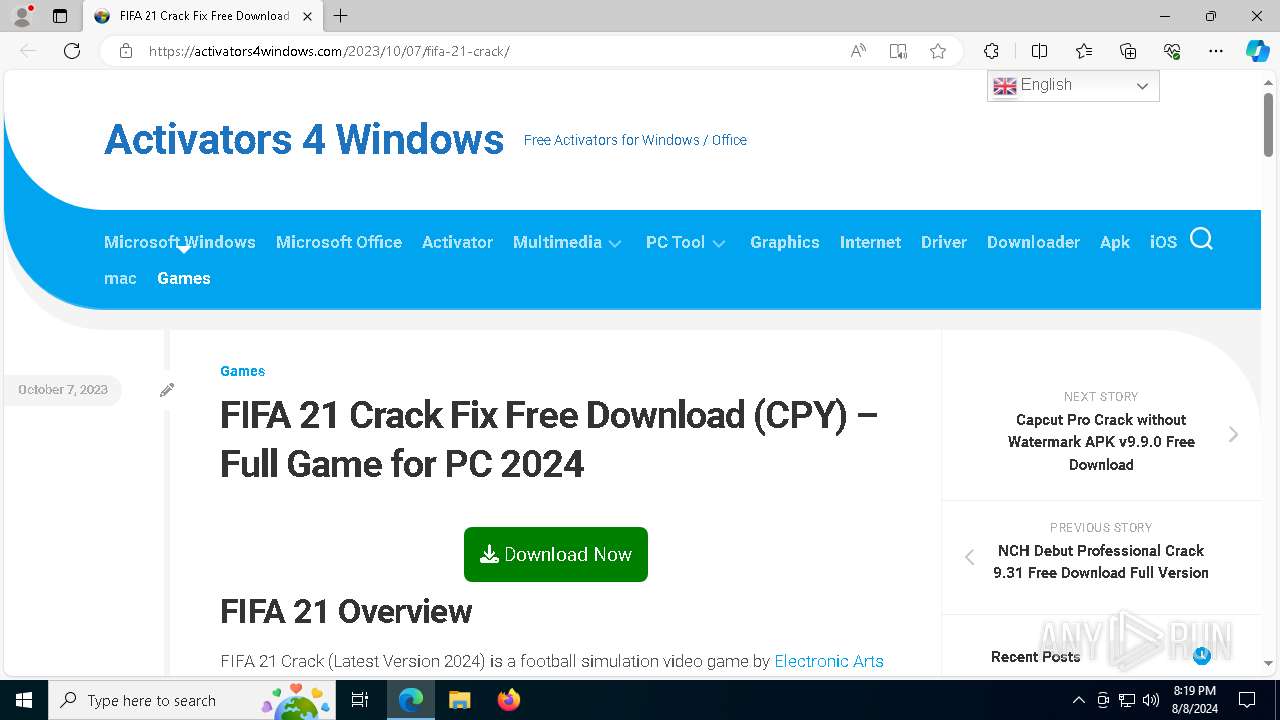The image size is (1280, 720).
Task: Open mac menu item
Action: (x=120, y=278)
